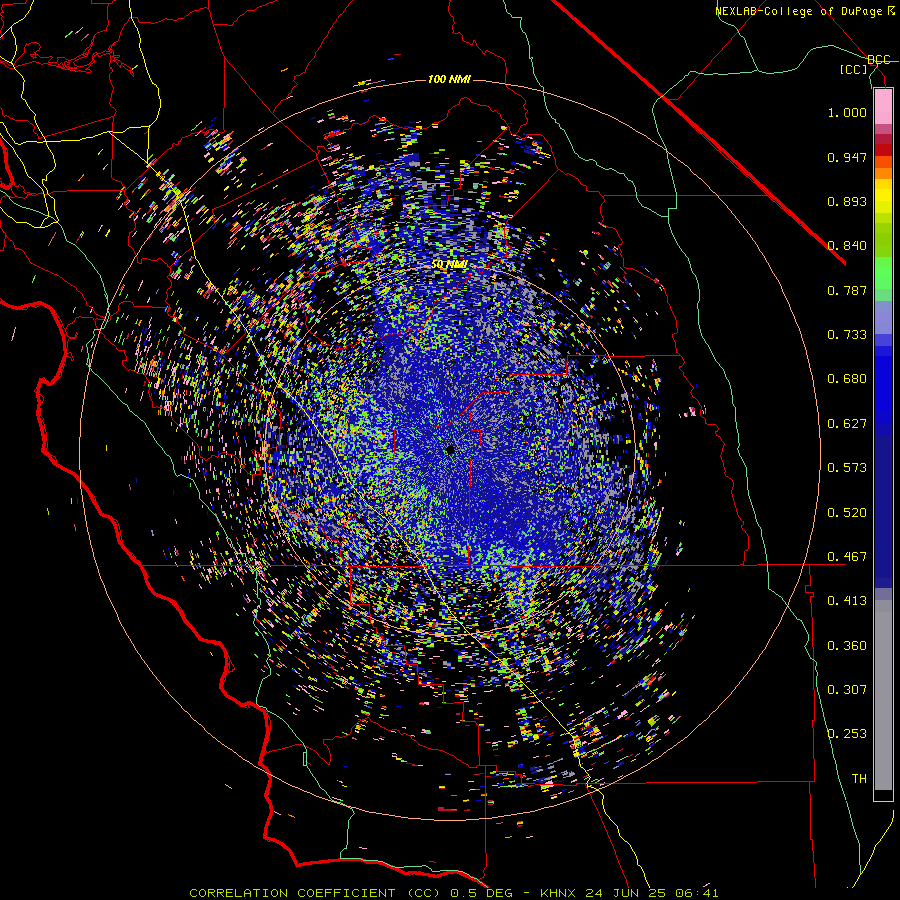Image resolution: width=900 pixels, height=900 pixels.
Task: Click the "TH" threshold label on scale
Action: (859, 779)
